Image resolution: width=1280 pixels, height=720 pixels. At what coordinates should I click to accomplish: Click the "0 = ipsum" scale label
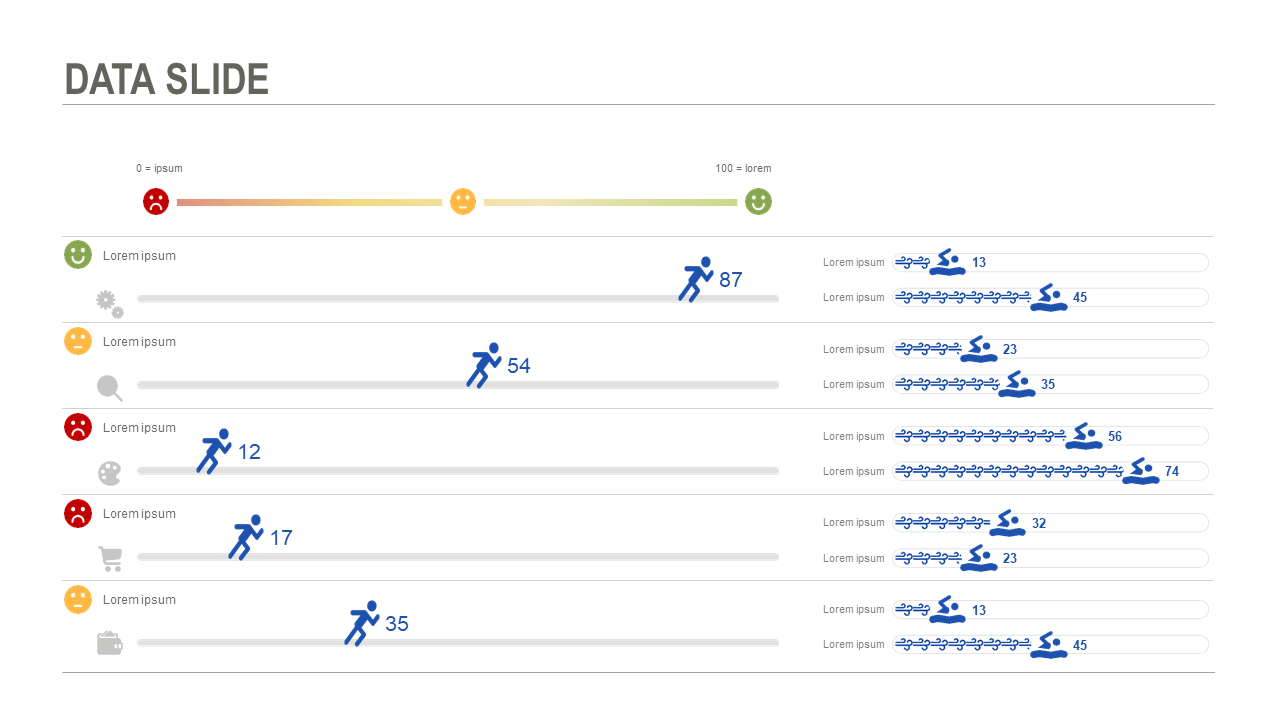pyautogui.click(x=160, y=169)
